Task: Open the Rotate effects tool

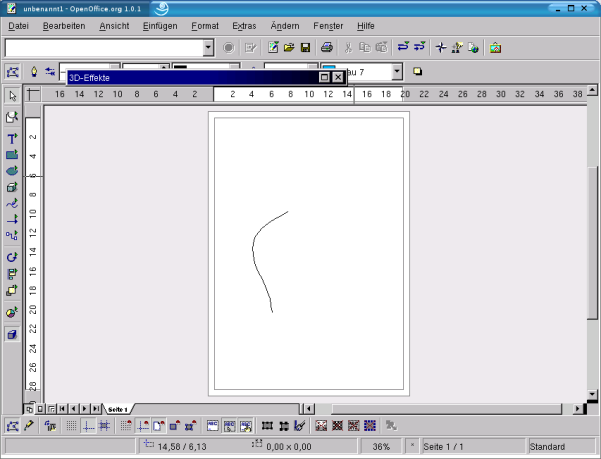Action: click(x=12, y=257)
